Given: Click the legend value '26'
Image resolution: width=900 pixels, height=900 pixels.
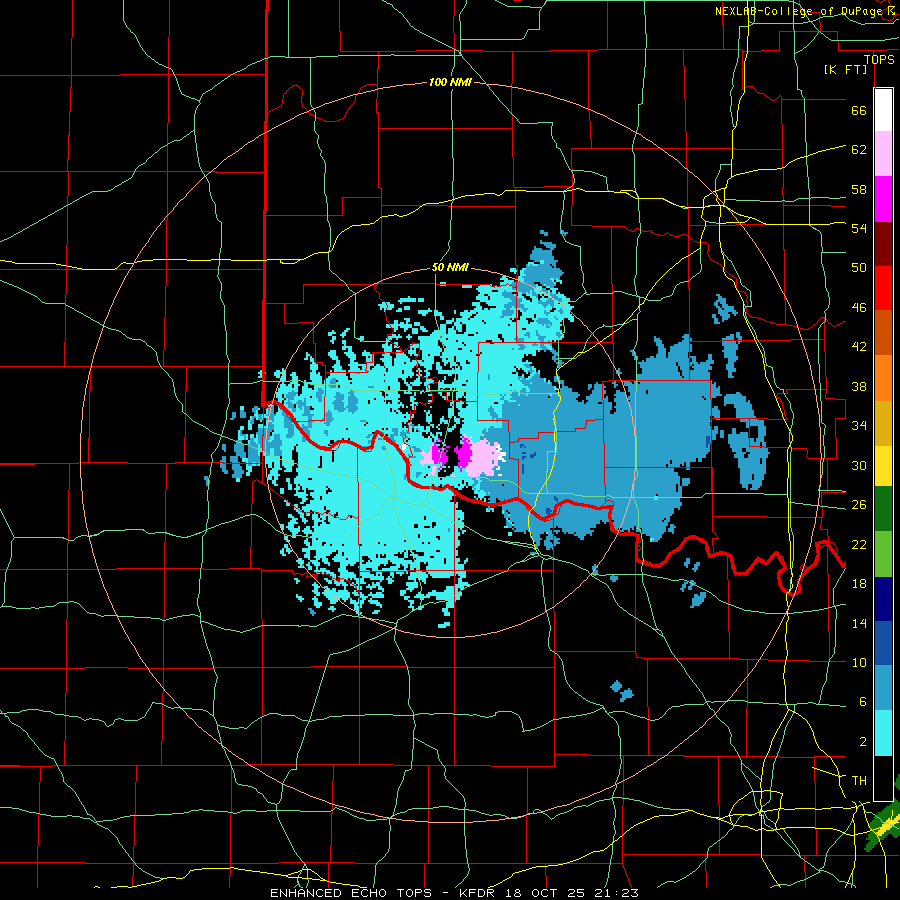Looking at the screenshot, I should (x=859, y=505).
